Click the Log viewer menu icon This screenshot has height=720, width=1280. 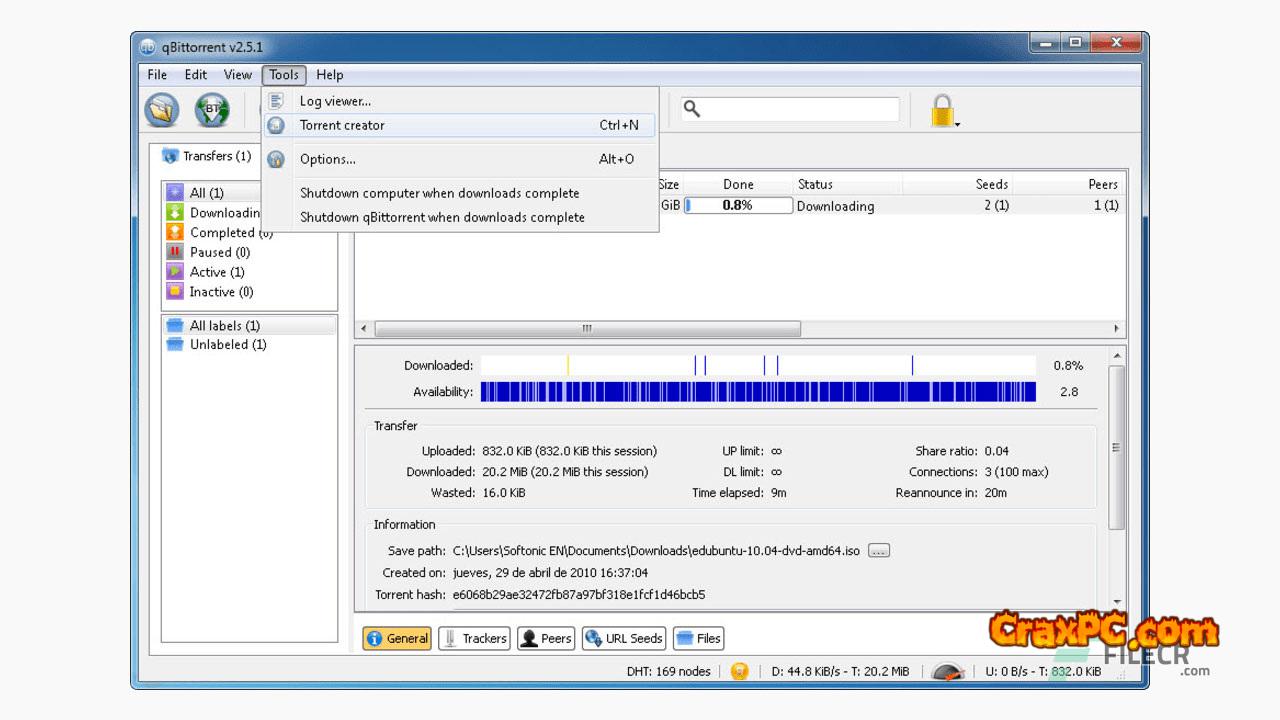277,101
